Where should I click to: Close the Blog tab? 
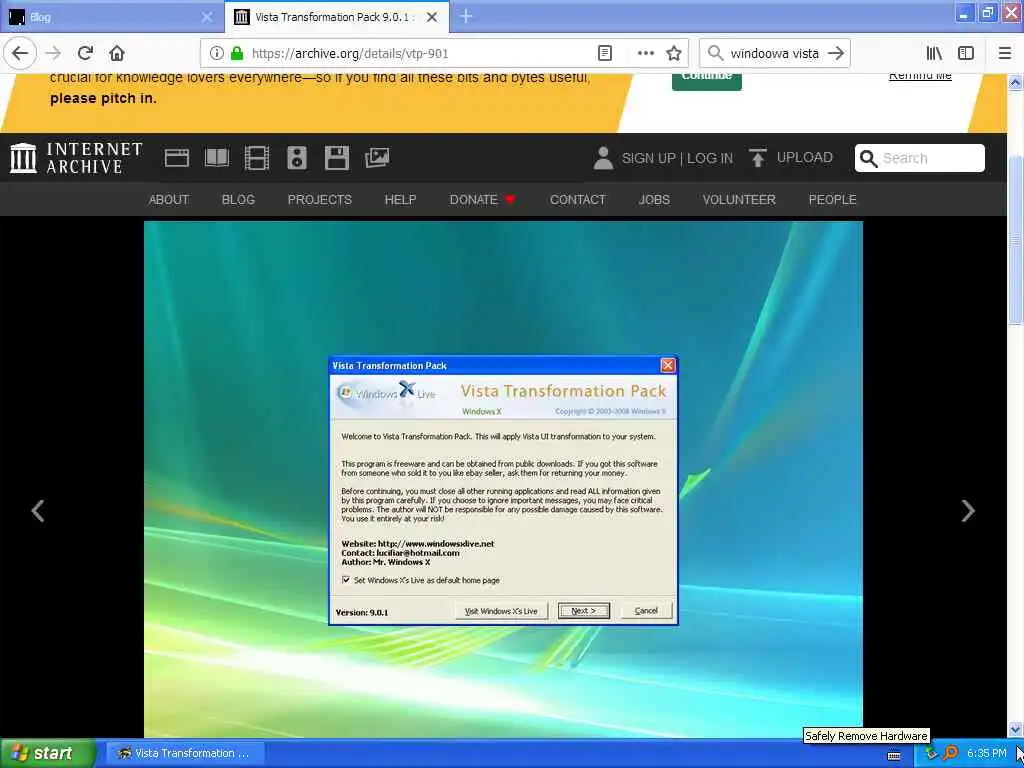[207, 17]
